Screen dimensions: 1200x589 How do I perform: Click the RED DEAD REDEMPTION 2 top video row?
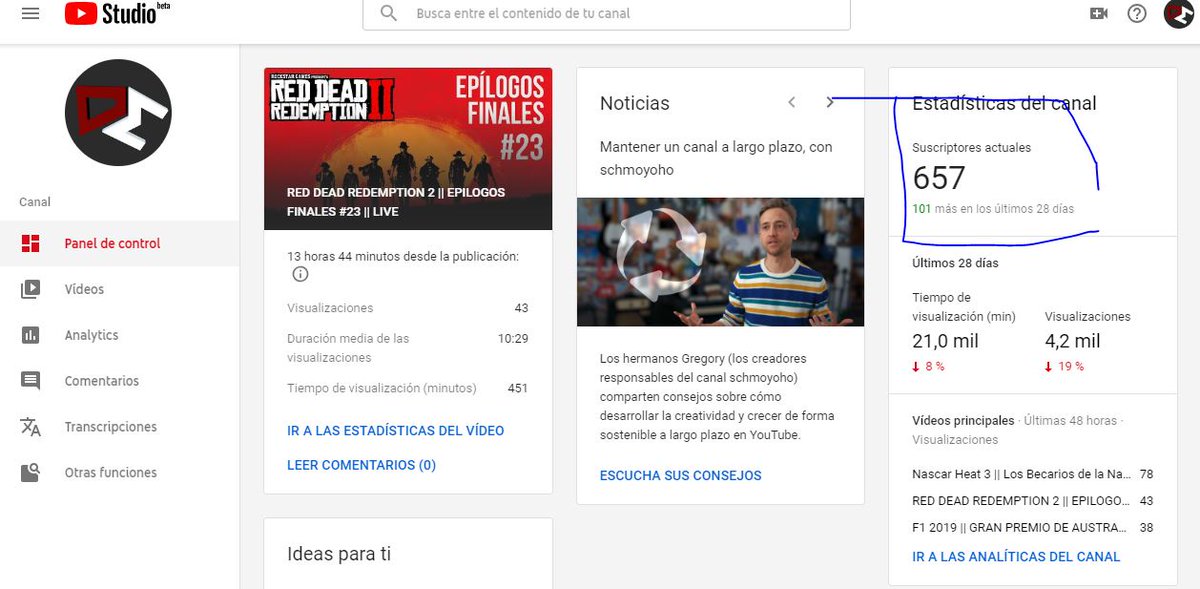coord(1033,501)
